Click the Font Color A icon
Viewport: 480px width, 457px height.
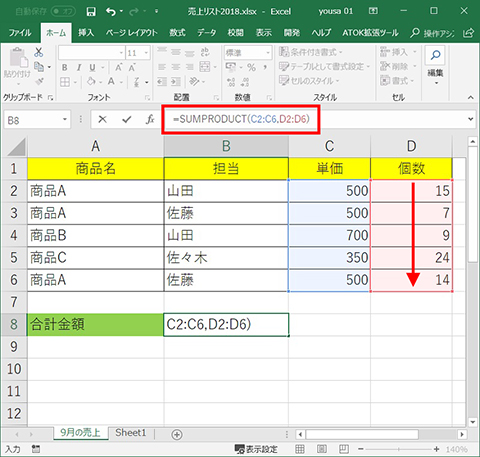coord(111,82)
